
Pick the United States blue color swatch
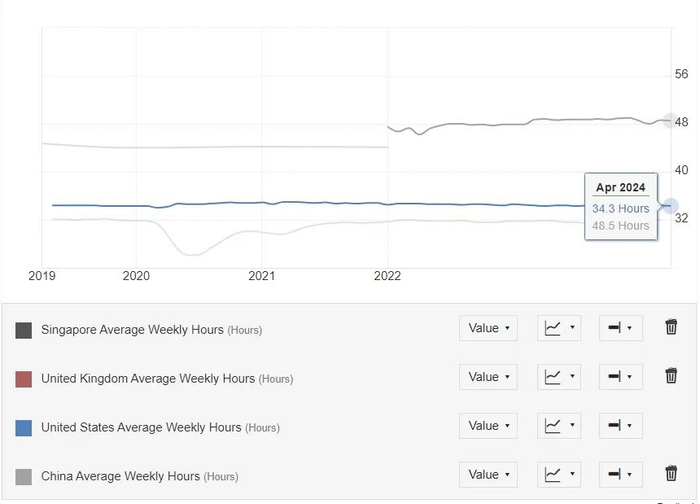(x=24, y=428)
